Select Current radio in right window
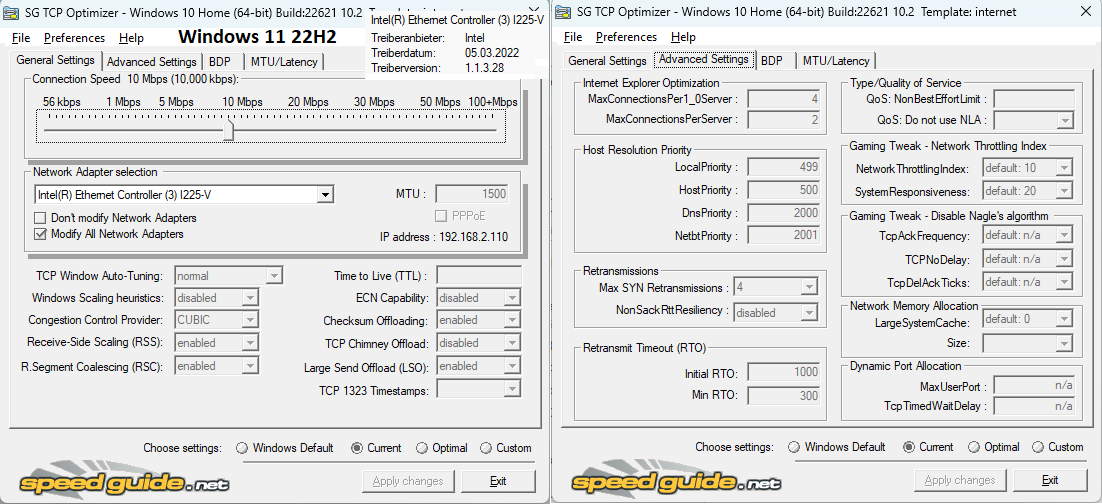This screenshot has height=504, width=1102. 909,447
